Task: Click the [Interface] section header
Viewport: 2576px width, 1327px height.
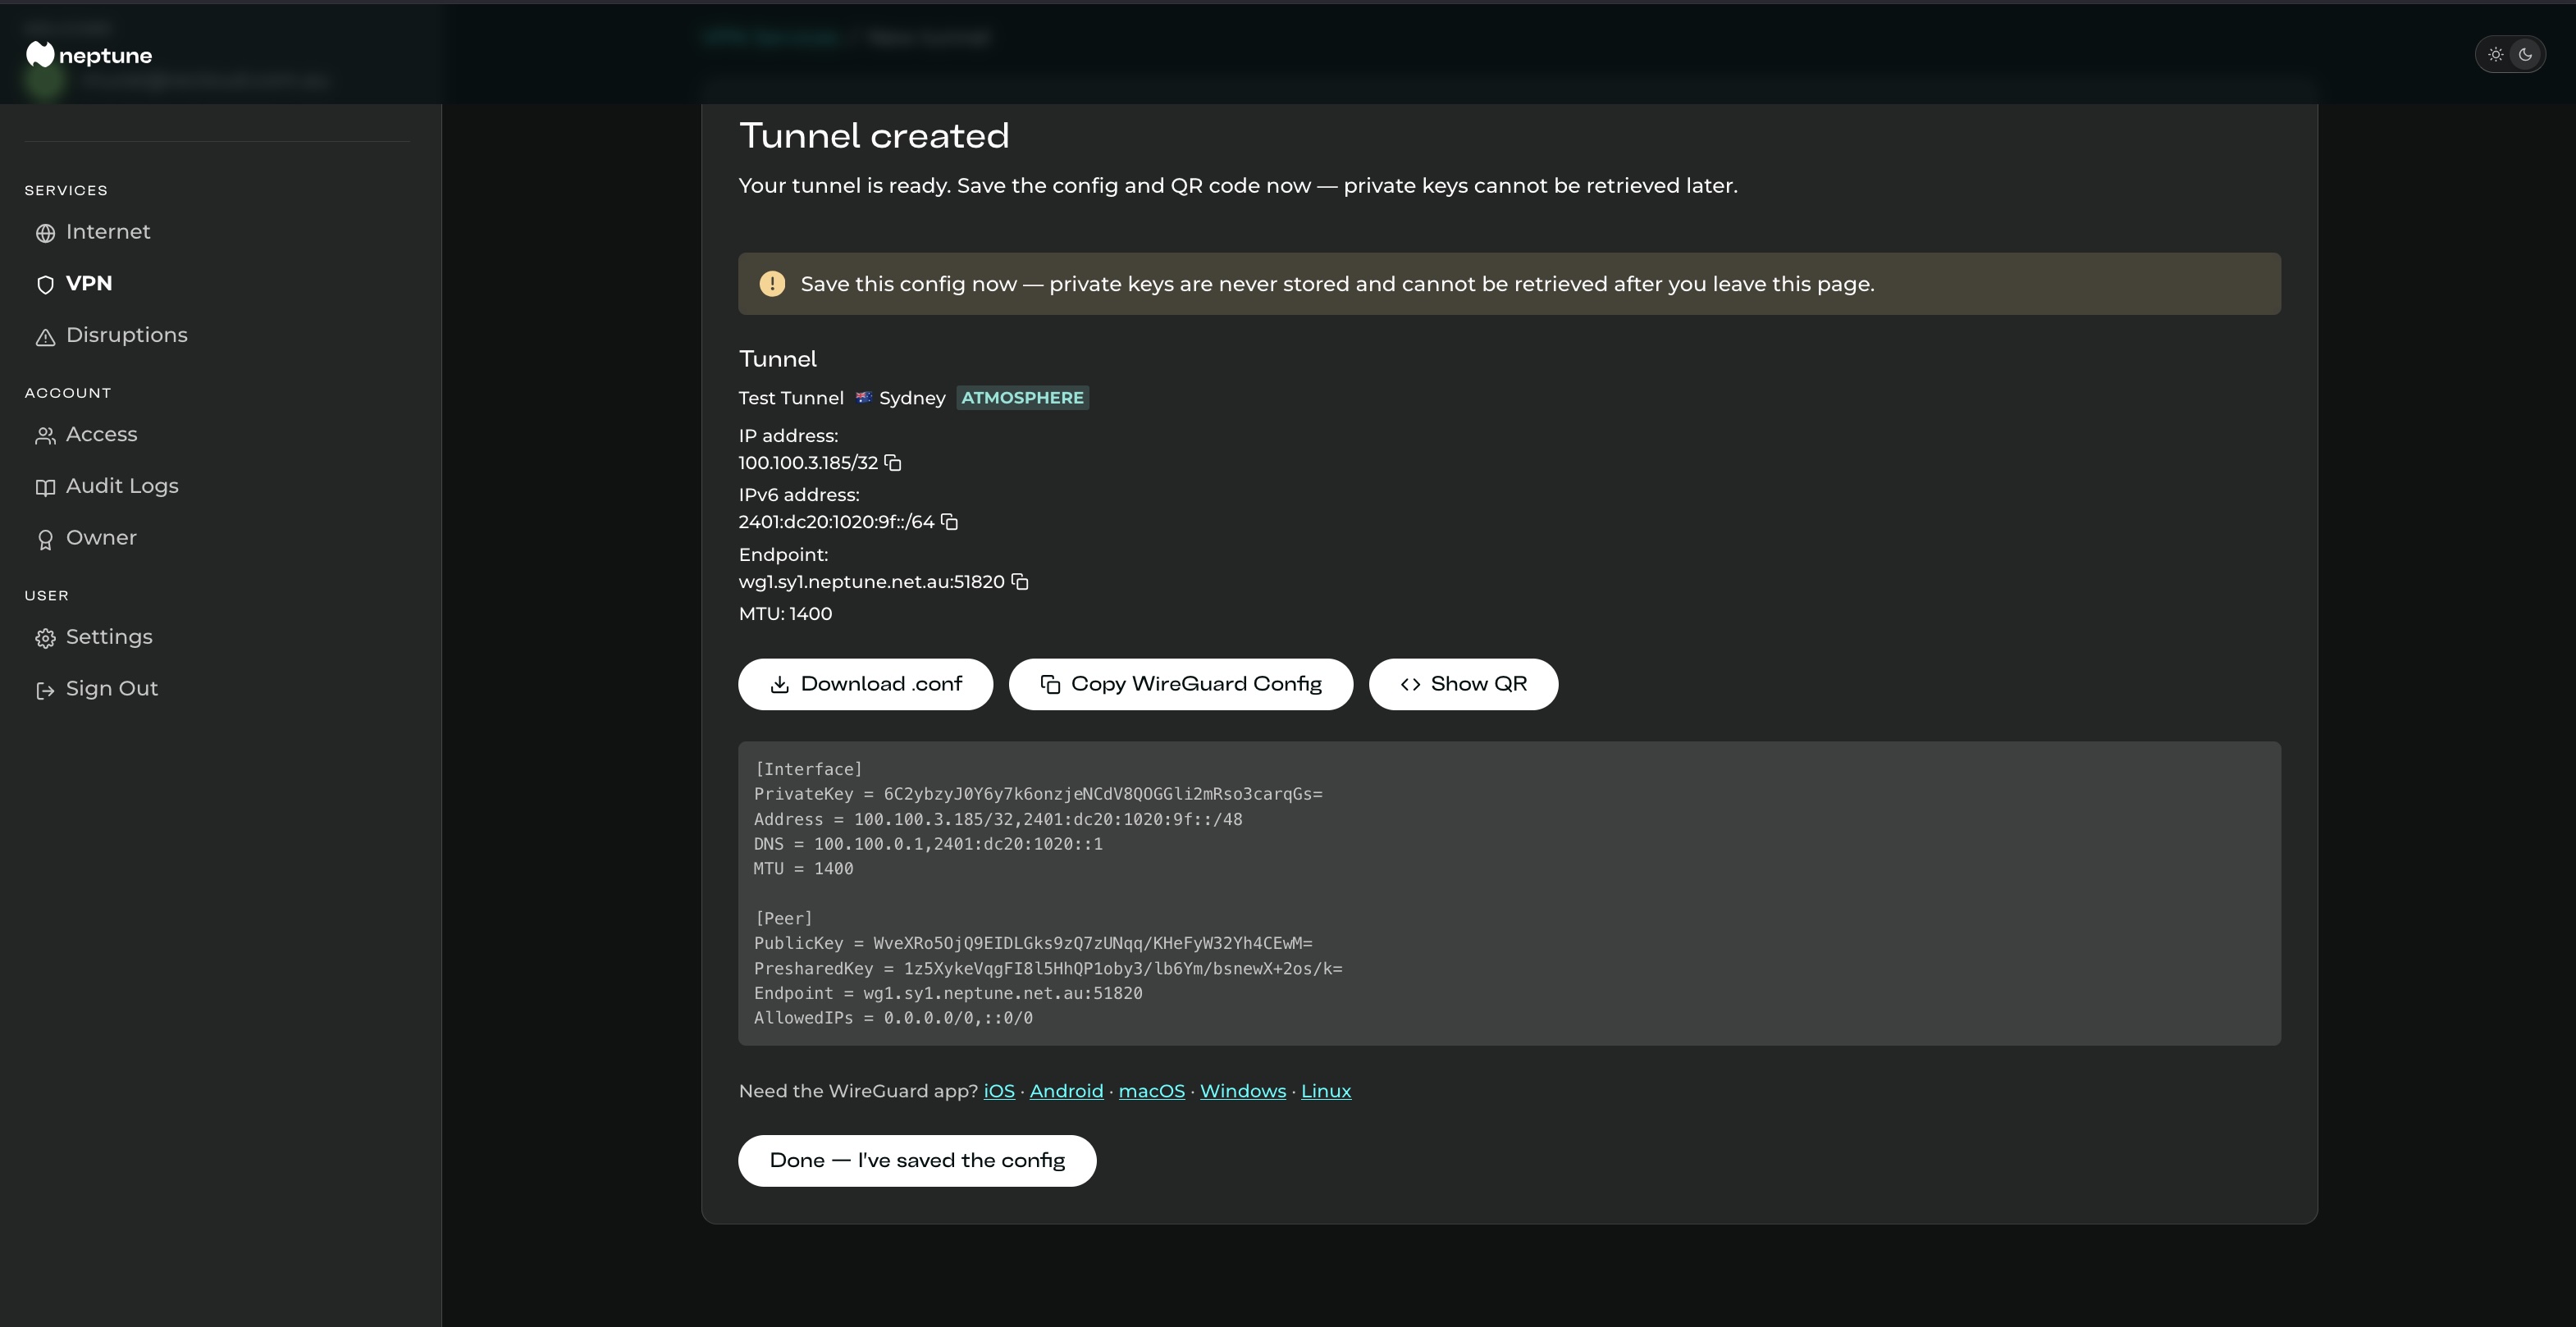Action: 808,769
